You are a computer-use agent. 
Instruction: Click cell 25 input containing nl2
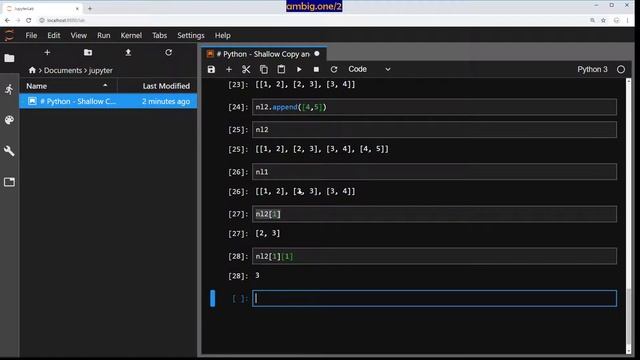(x=434, y=129)
